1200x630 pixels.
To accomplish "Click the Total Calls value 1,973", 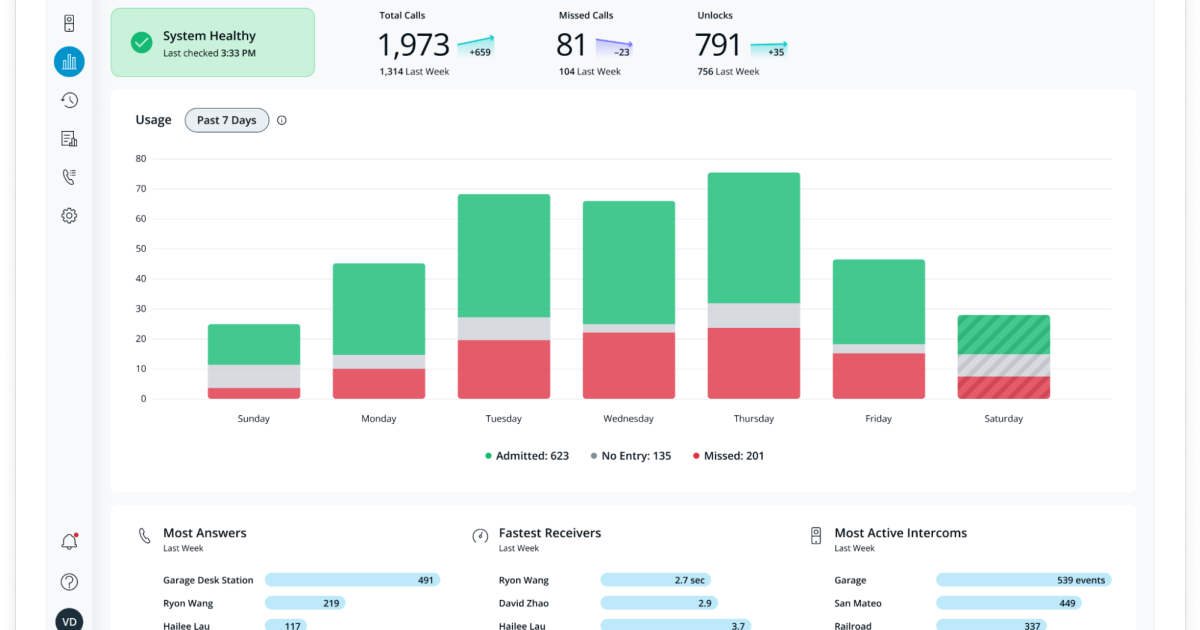I will pos(413,45).
